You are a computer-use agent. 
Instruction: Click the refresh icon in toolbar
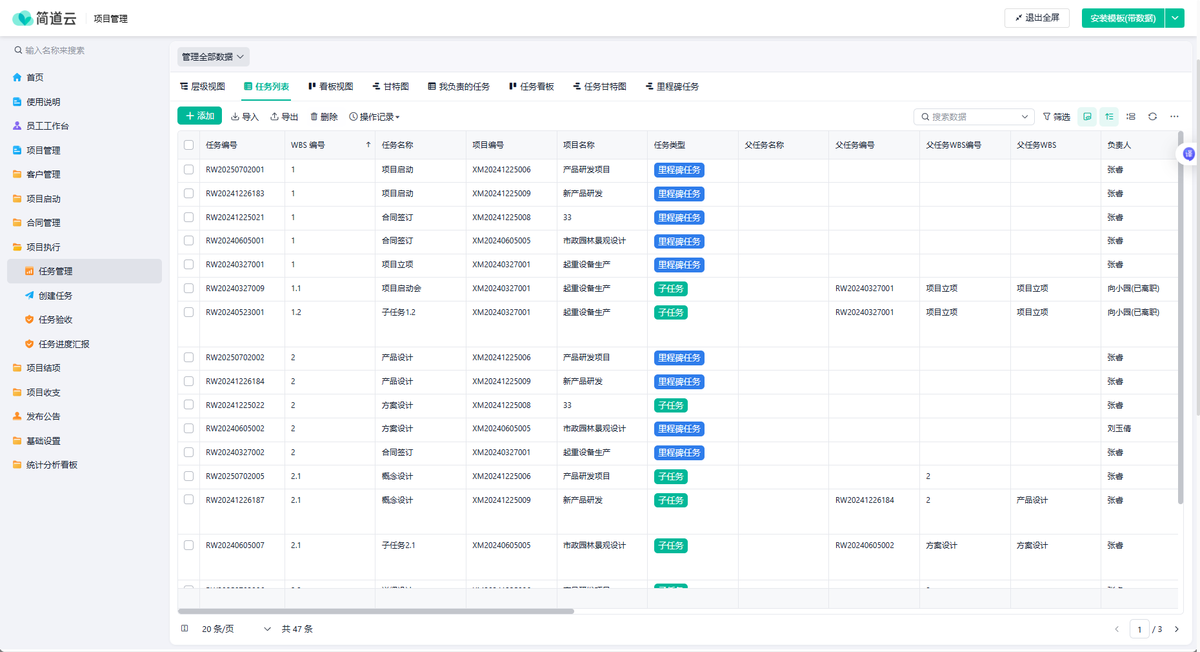click(1153, 117)
